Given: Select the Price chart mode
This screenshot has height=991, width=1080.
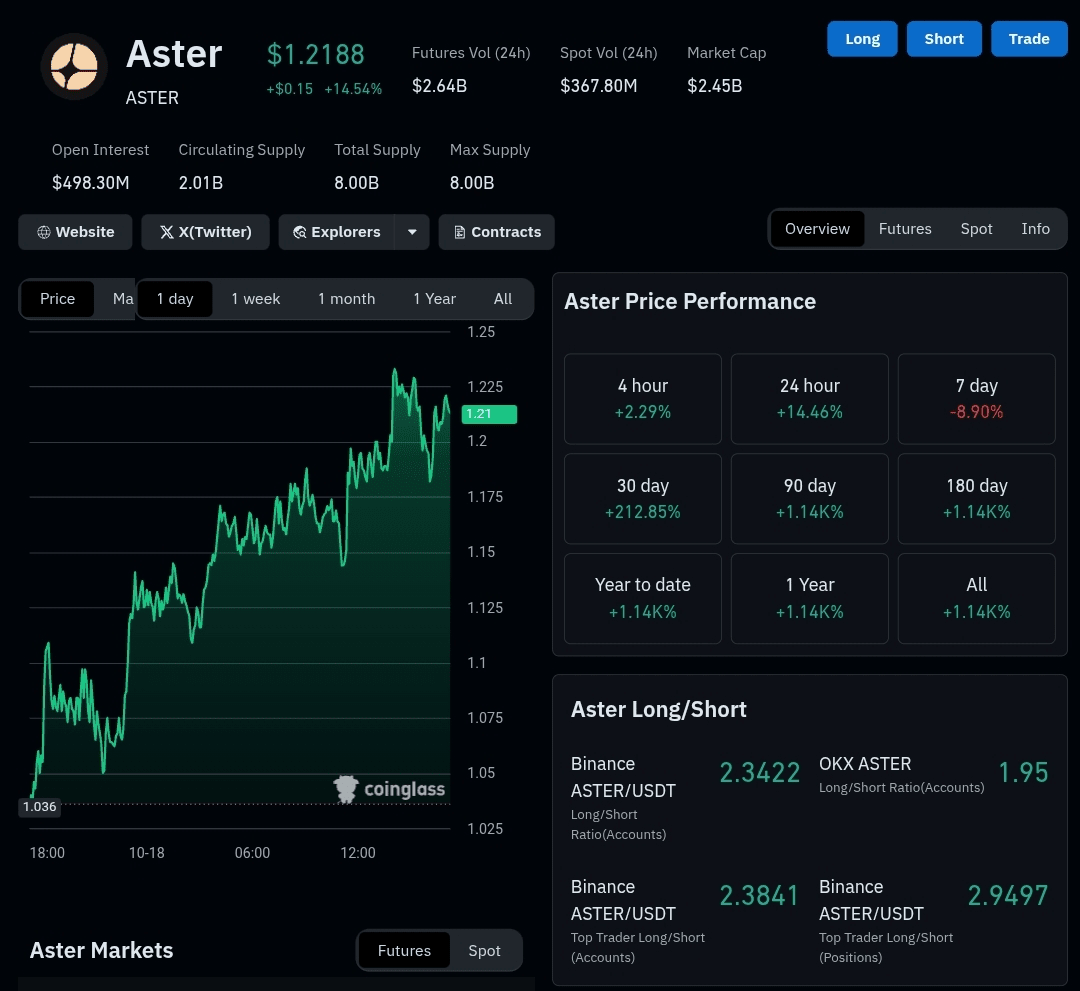Looking at the screenshot, I should (x=57, y=299).
